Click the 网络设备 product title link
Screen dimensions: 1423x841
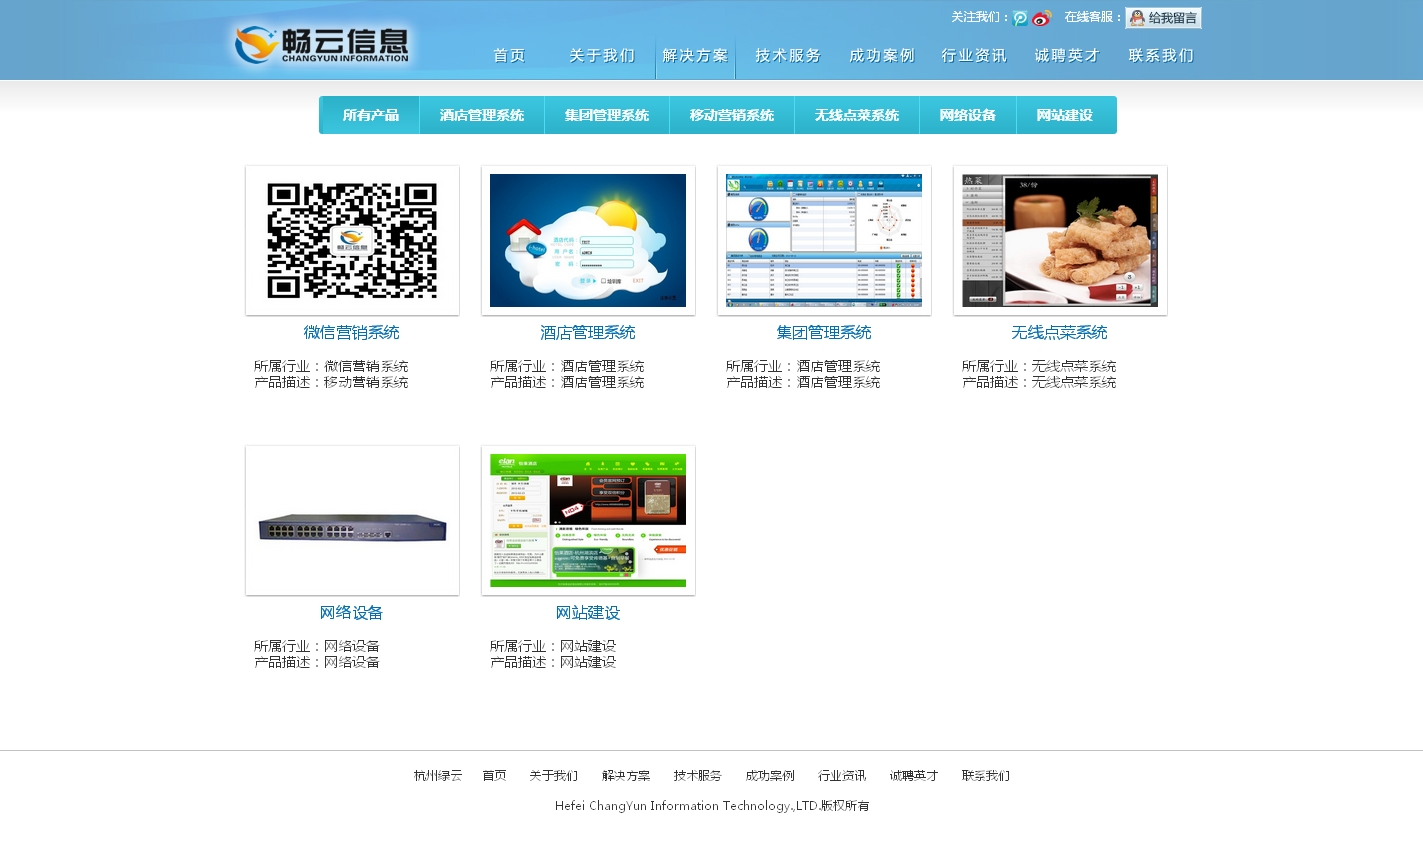352,613
